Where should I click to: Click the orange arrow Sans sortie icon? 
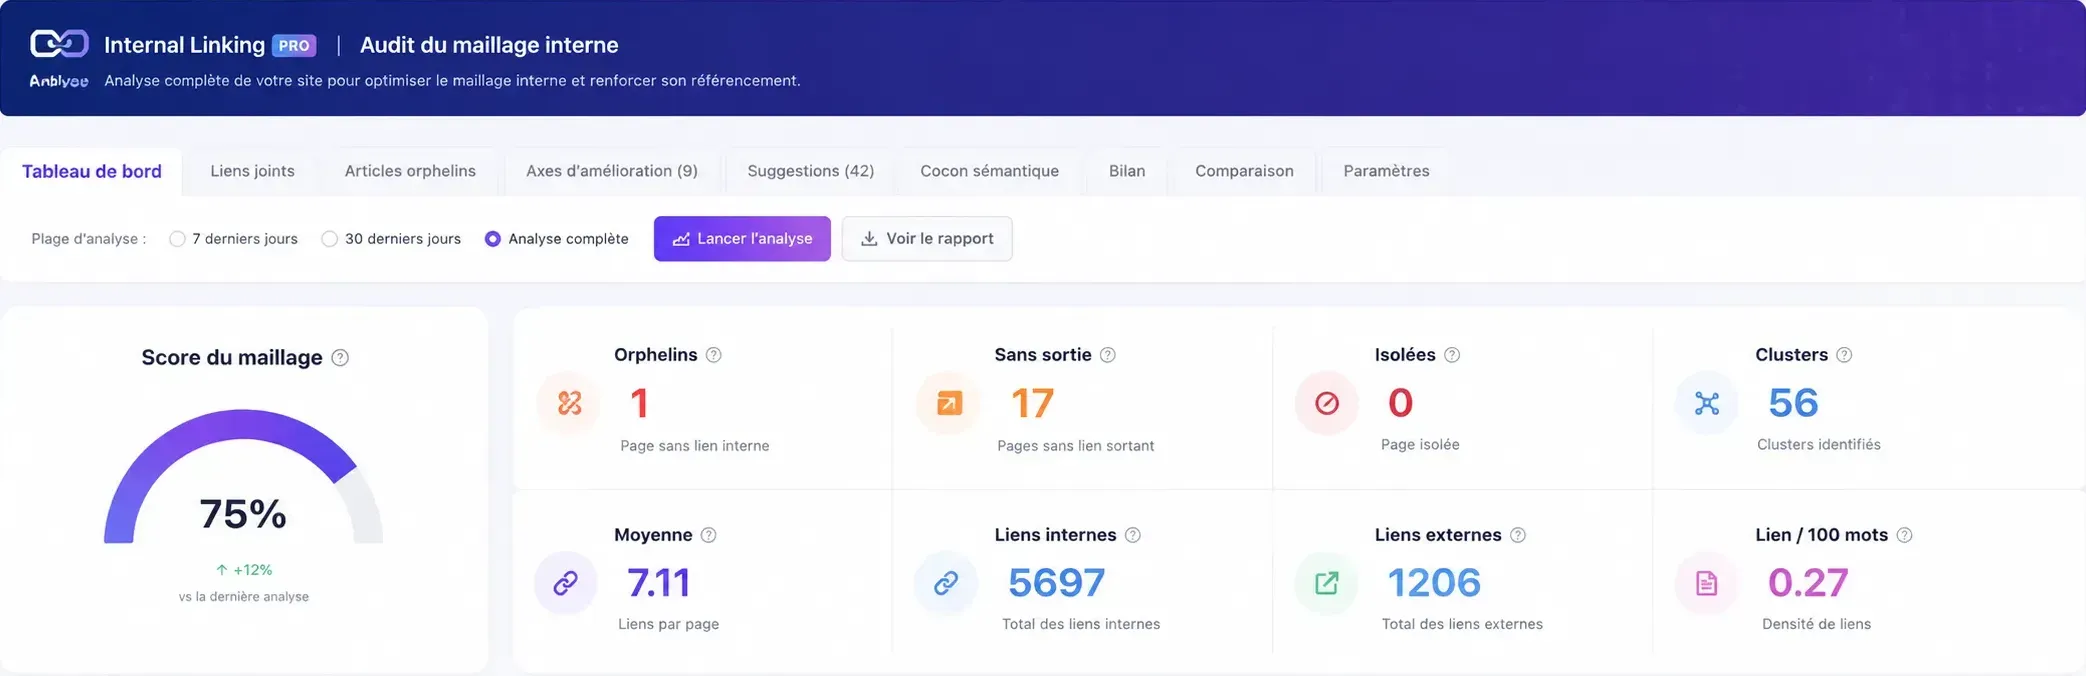click(948, 403)
